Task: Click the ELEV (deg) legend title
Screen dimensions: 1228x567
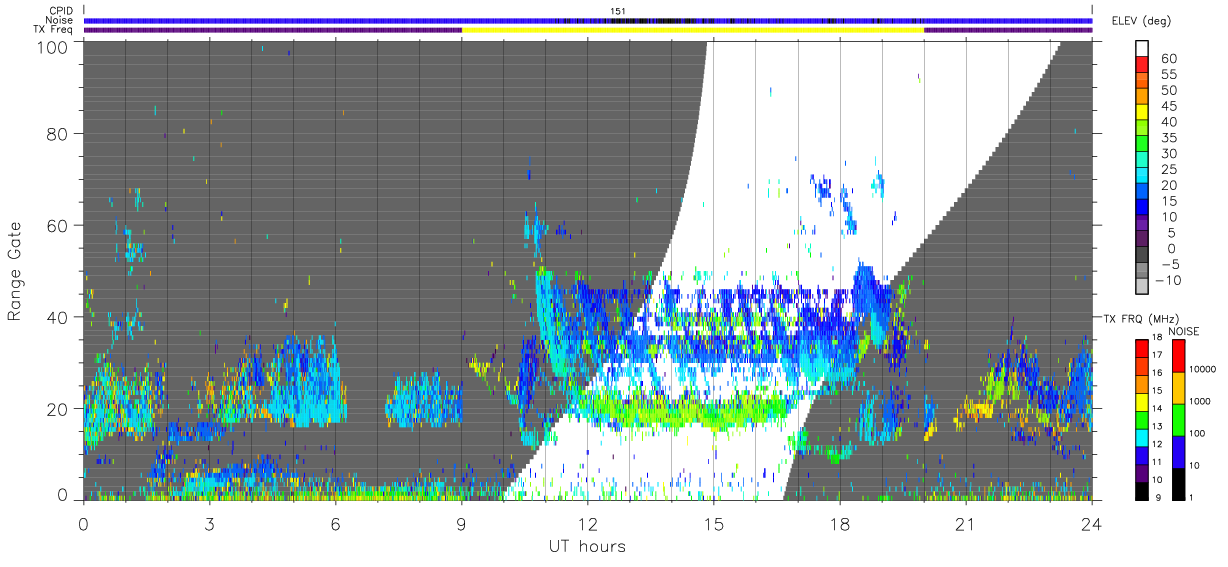Action: [1141, 21]
